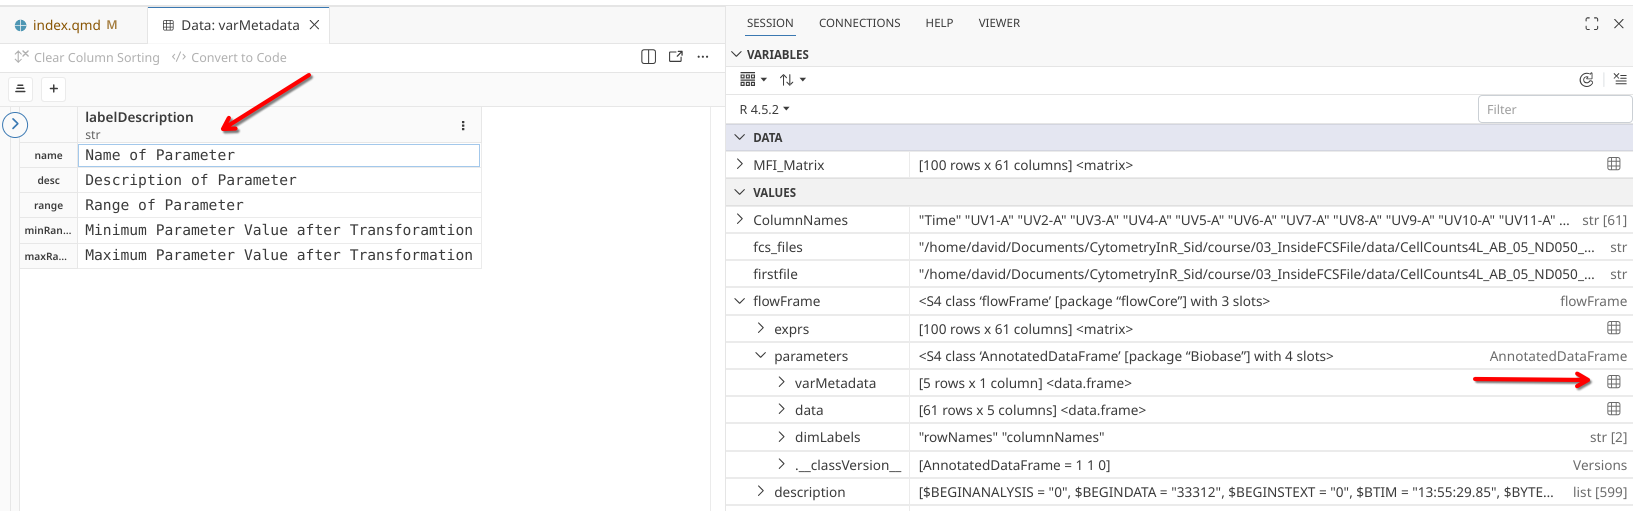Click the refresh variables icon
Screen dimensions: 1633x511
1586,80
